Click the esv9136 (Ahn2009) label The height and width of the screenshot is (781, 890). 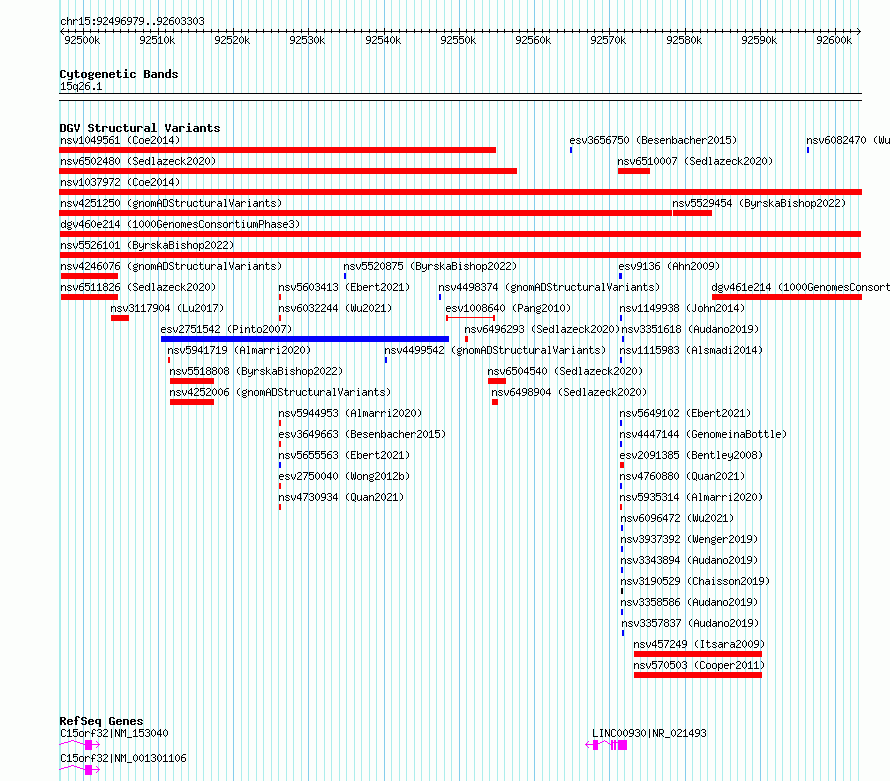point(669,266)
